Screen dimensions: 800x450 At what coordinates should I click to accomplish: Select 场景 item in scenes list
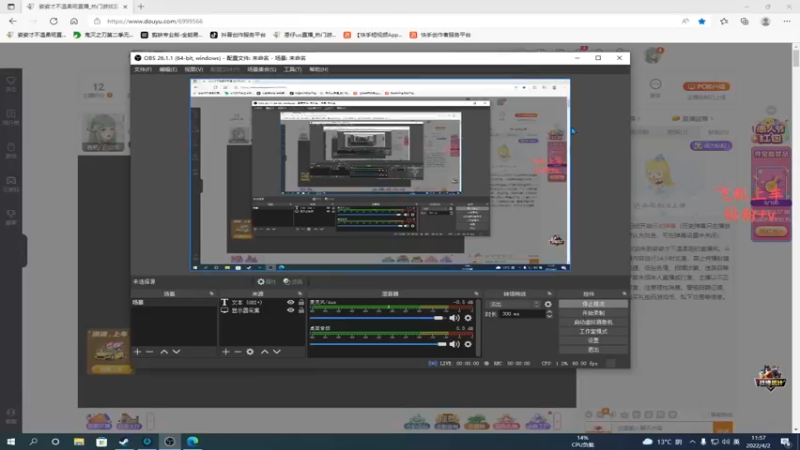173,303
